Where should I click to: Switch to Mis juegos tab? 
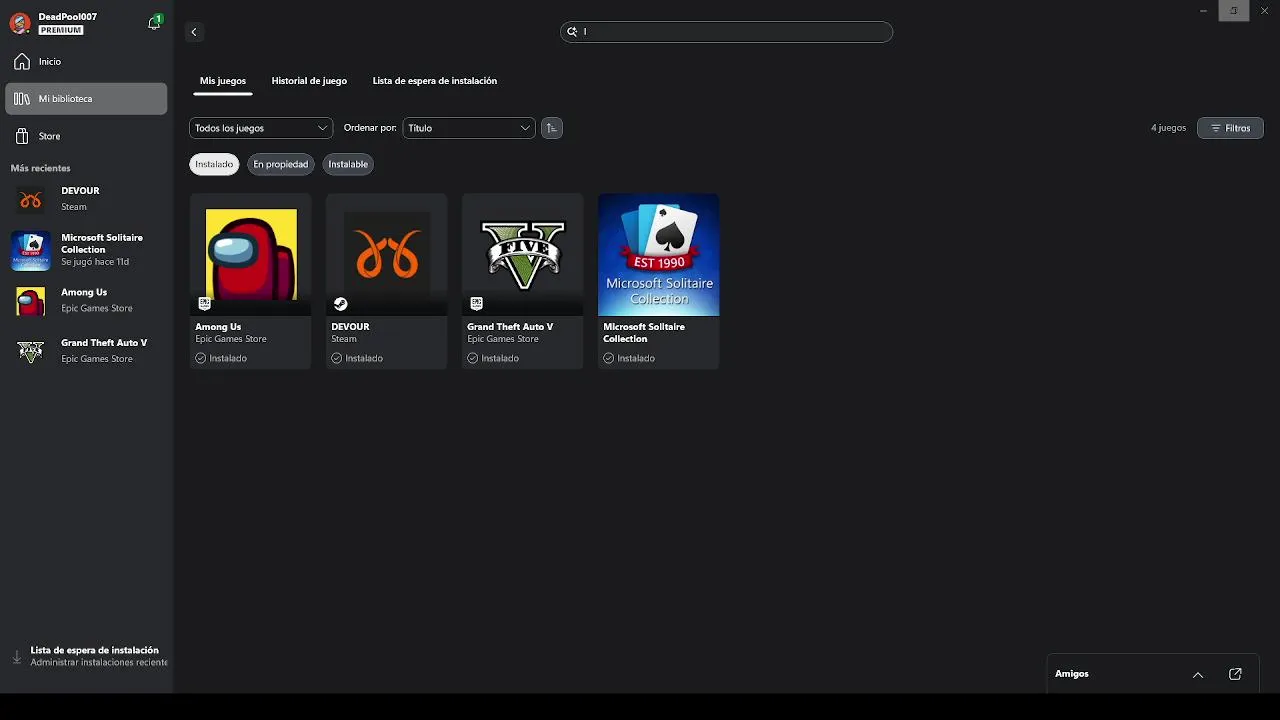(223, 81)
